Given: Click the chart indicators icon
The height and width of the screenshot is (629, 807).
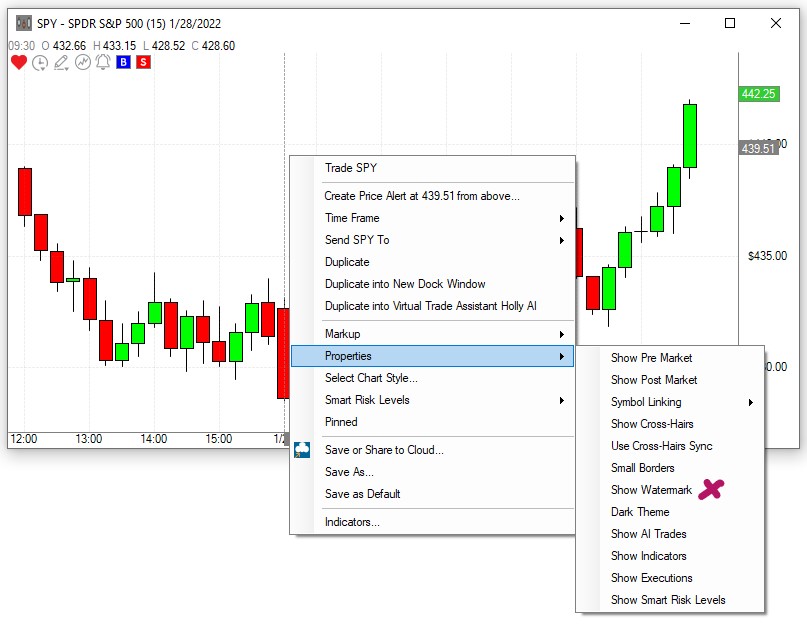Looking at the screenshot, I should point(82,62).
